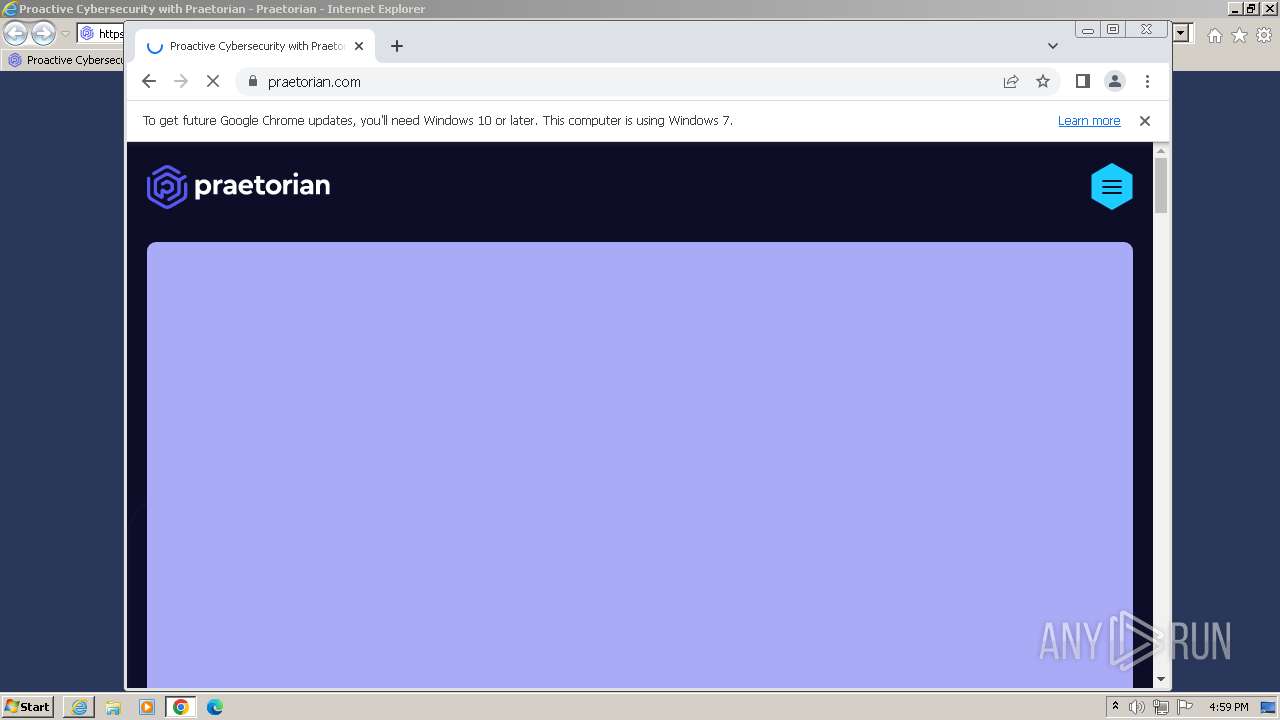Maximize the Chrome window
This screenshot has width=1280, height=720.
(1113, 30)
